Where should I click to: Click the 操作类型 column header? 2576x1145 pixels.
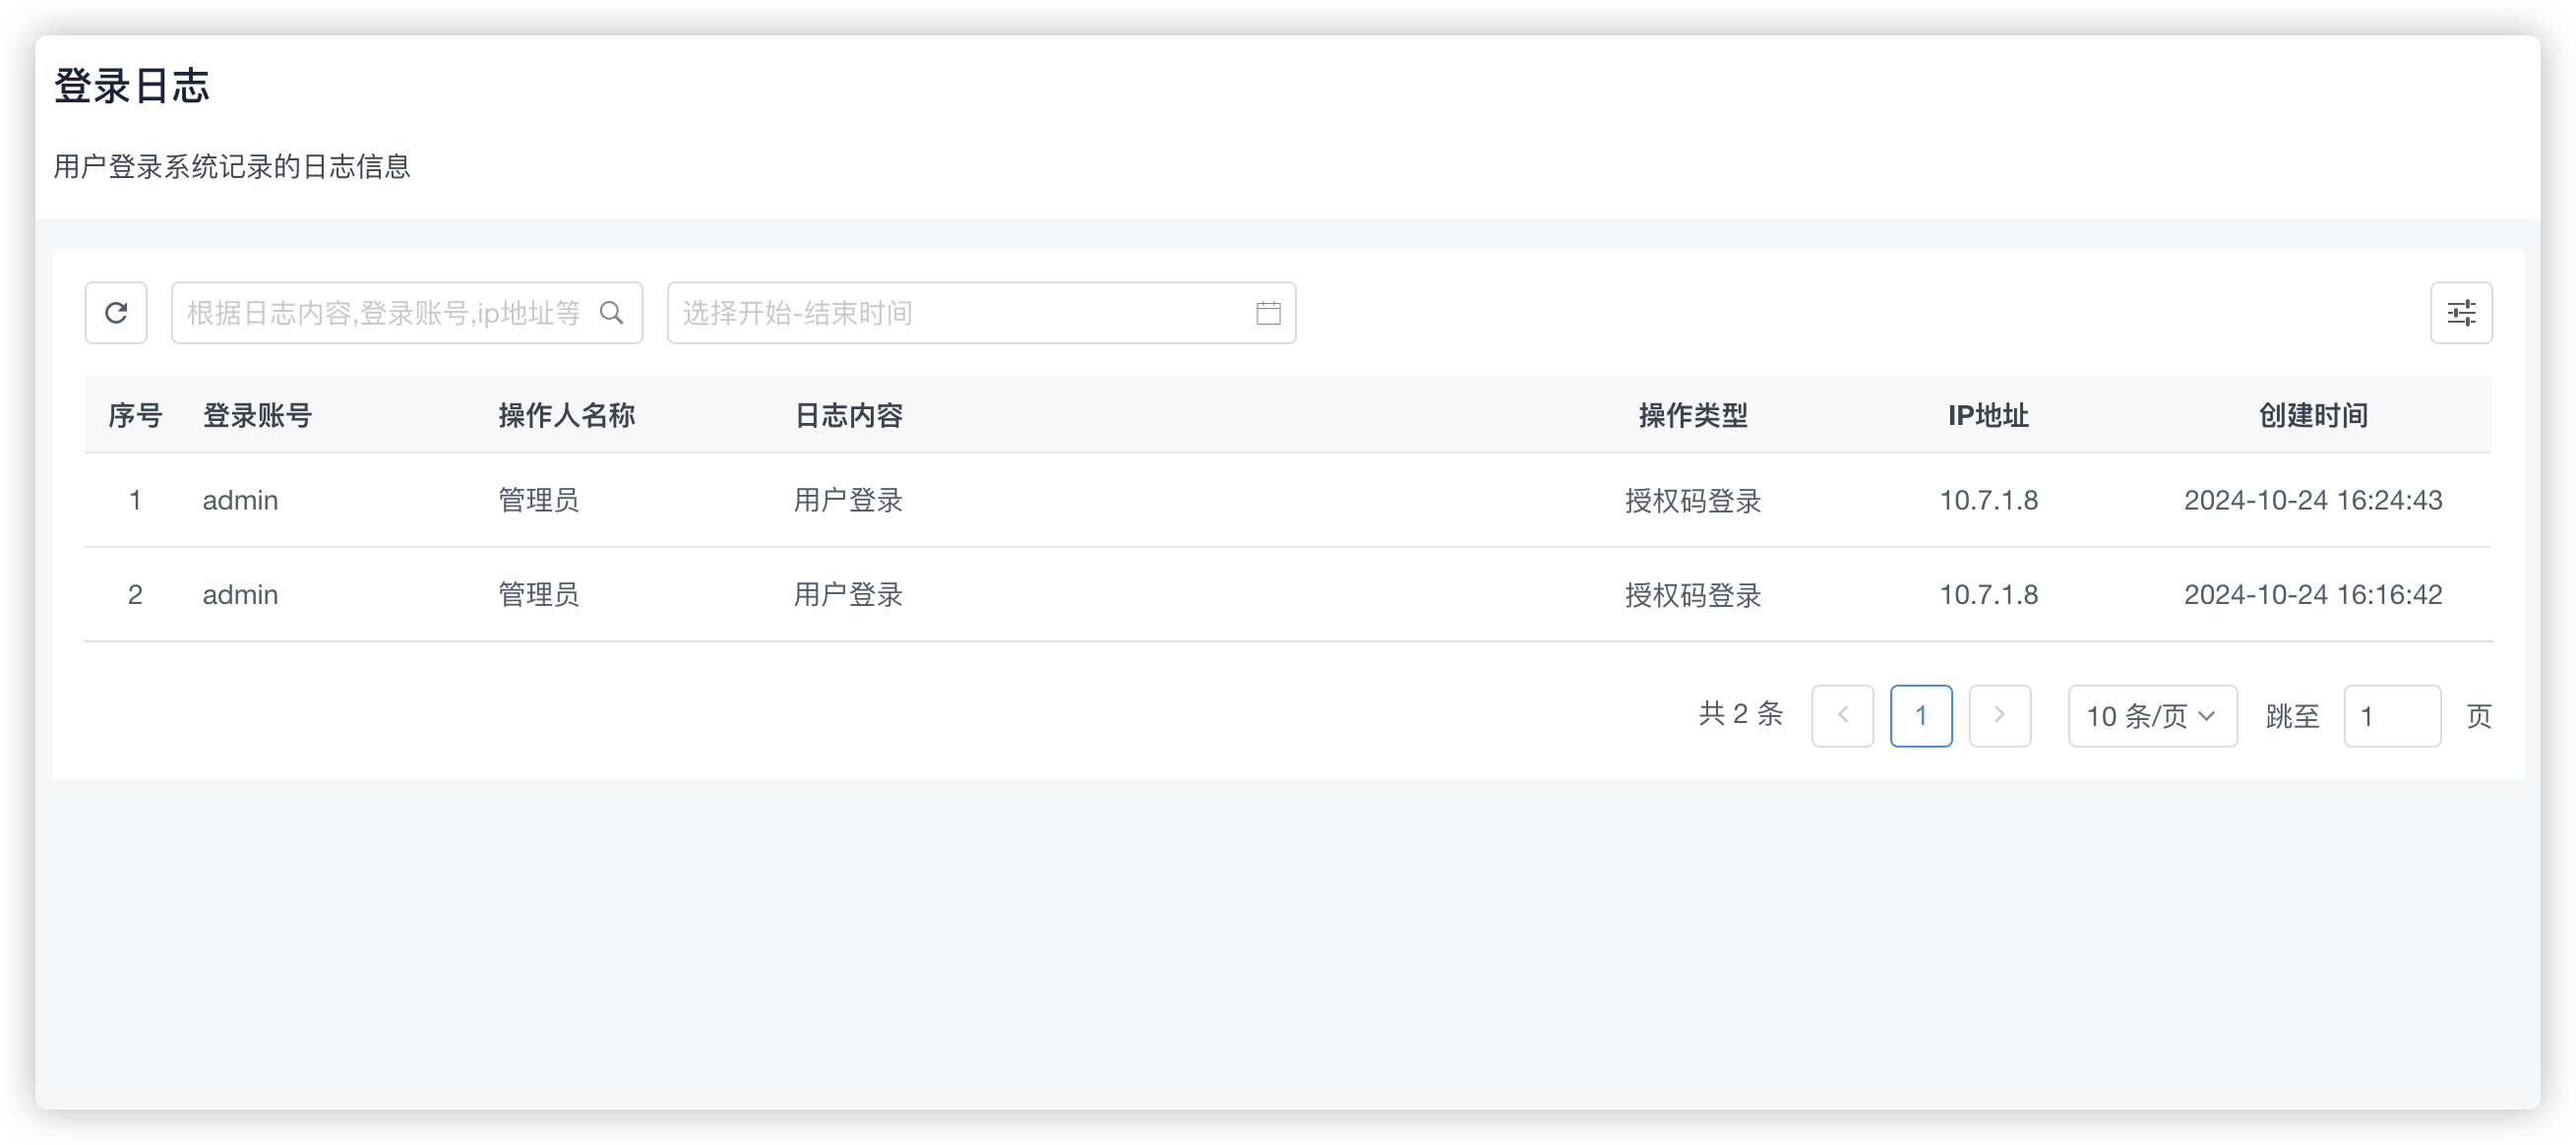tap(1692, 415)
